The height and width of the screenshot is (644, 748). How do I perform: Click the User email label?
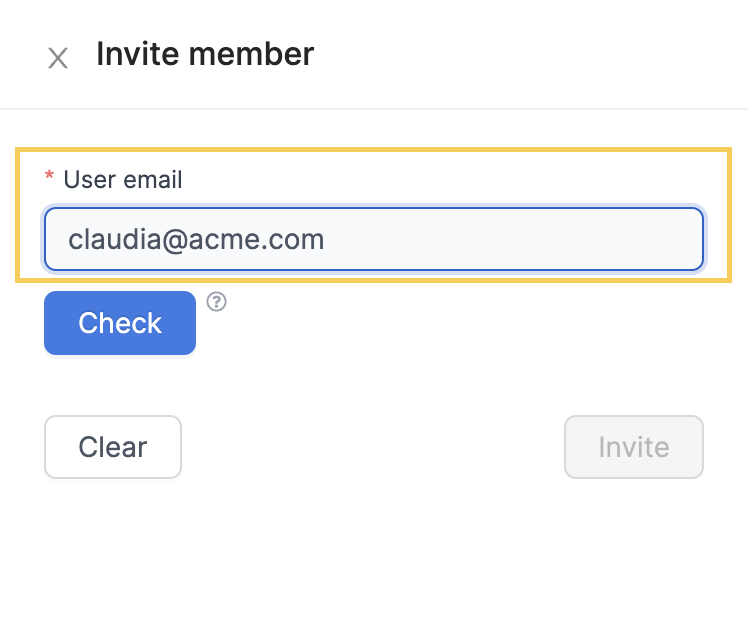click(123, 180)
